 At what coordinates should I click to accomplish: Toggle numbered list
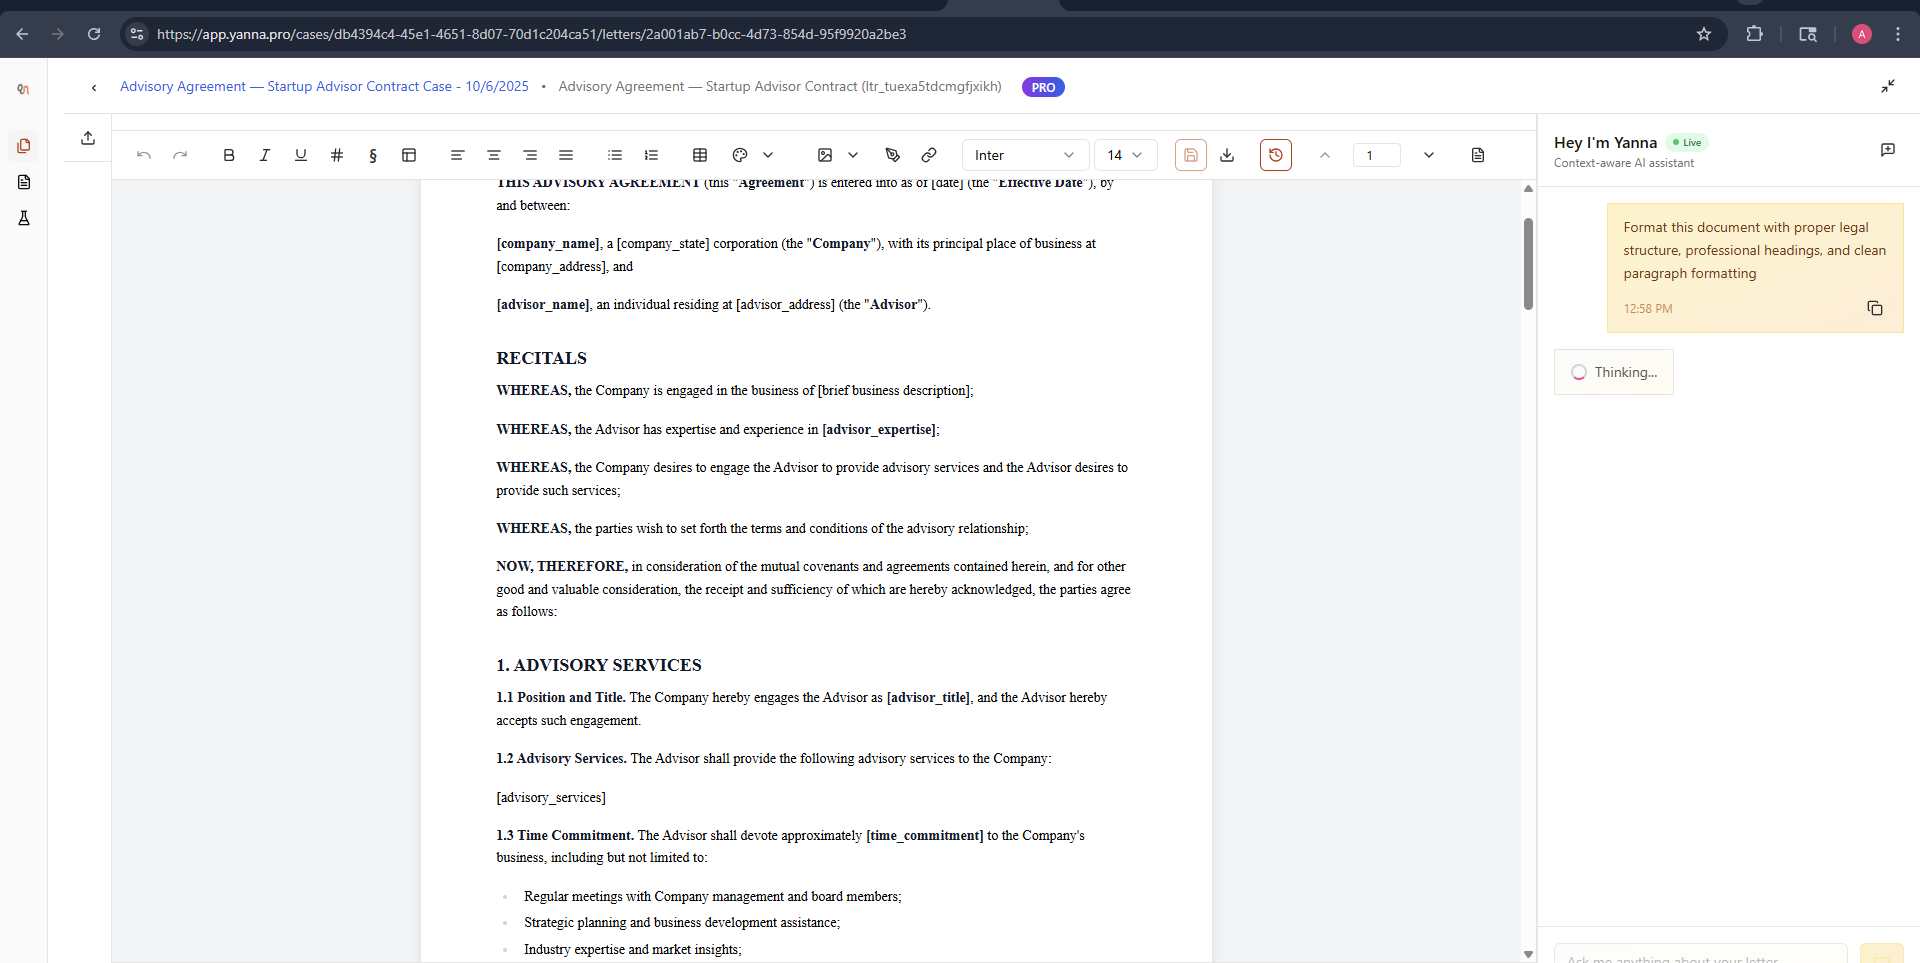click(651, 155)
